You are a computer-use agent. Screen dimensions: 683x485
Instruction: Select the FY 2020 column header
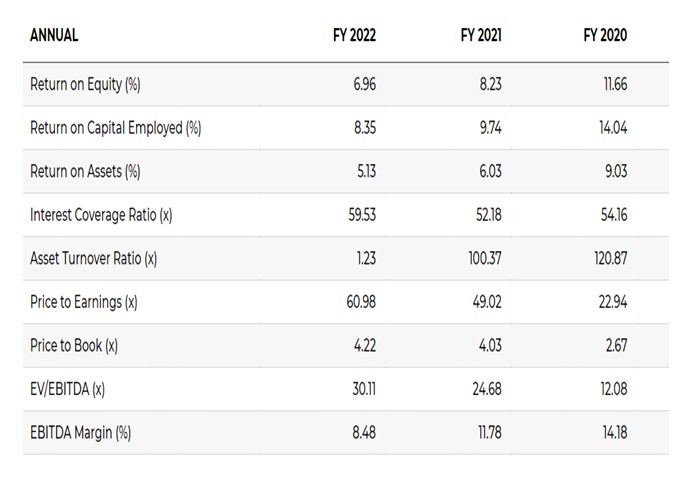(605, 36)
